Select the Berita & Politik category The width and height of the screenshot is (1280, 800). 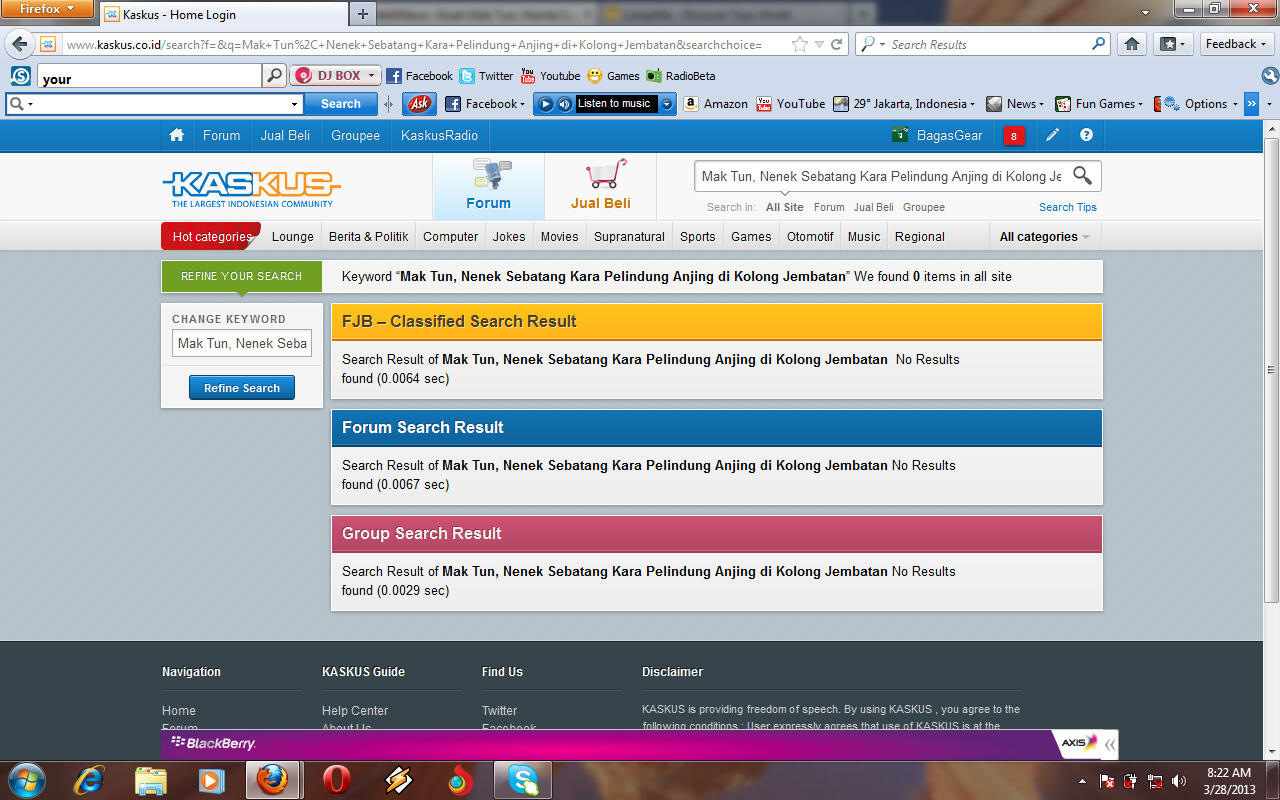[369, 237]
